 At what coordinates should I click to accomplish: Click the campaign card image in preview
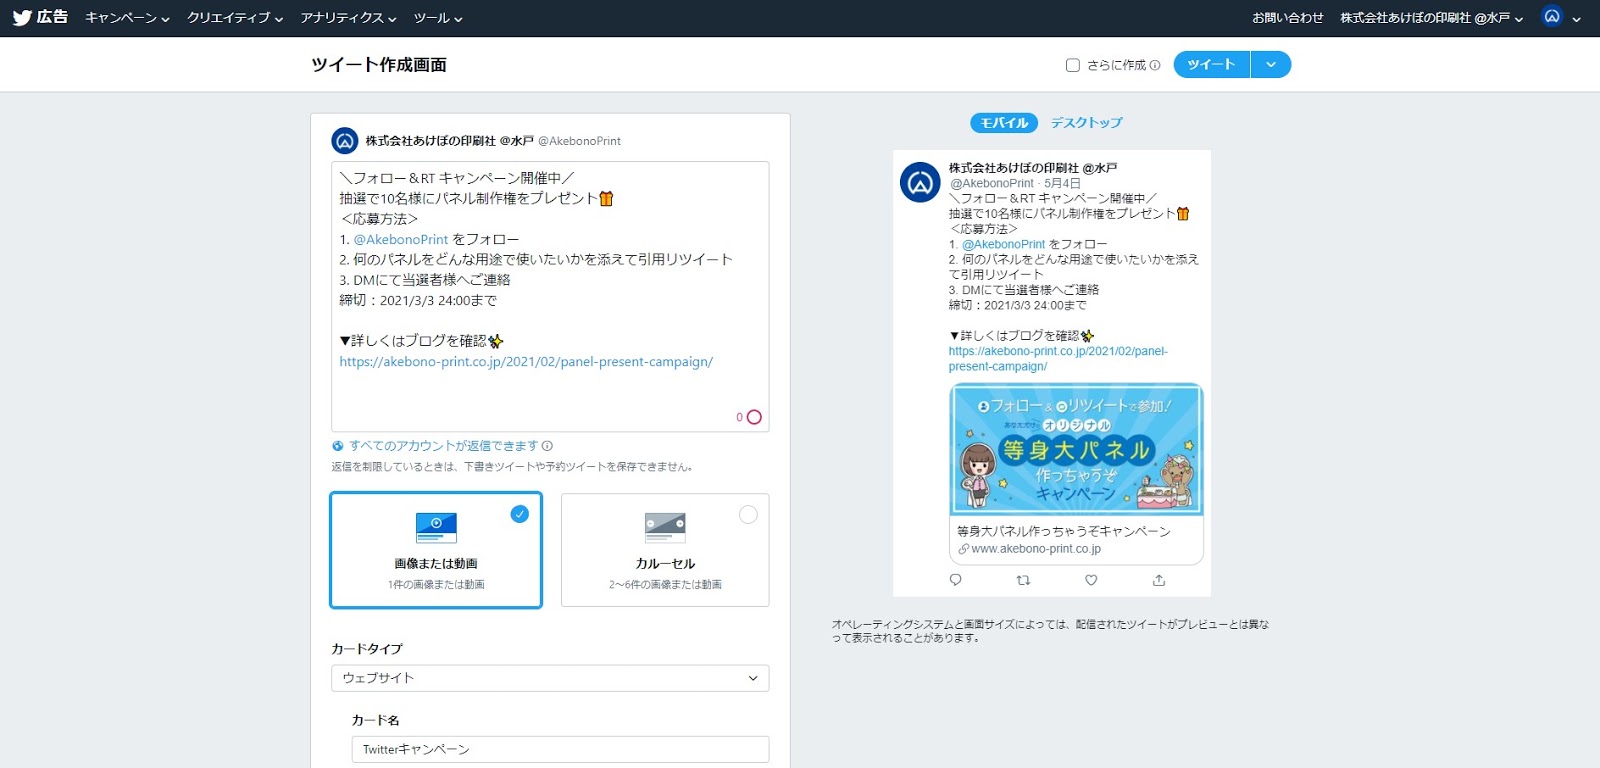(x=1076, y=449)
